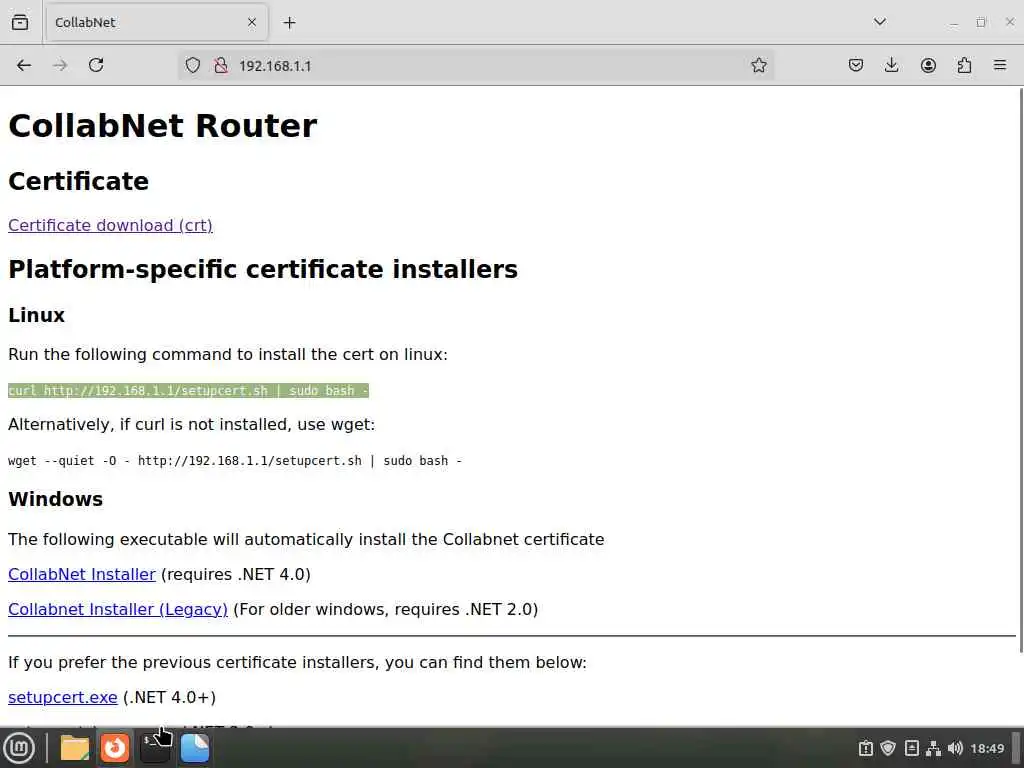Open the network connections tray icon
The height and width of the screenshot is (768, 1024).
(x=933, y=748)
